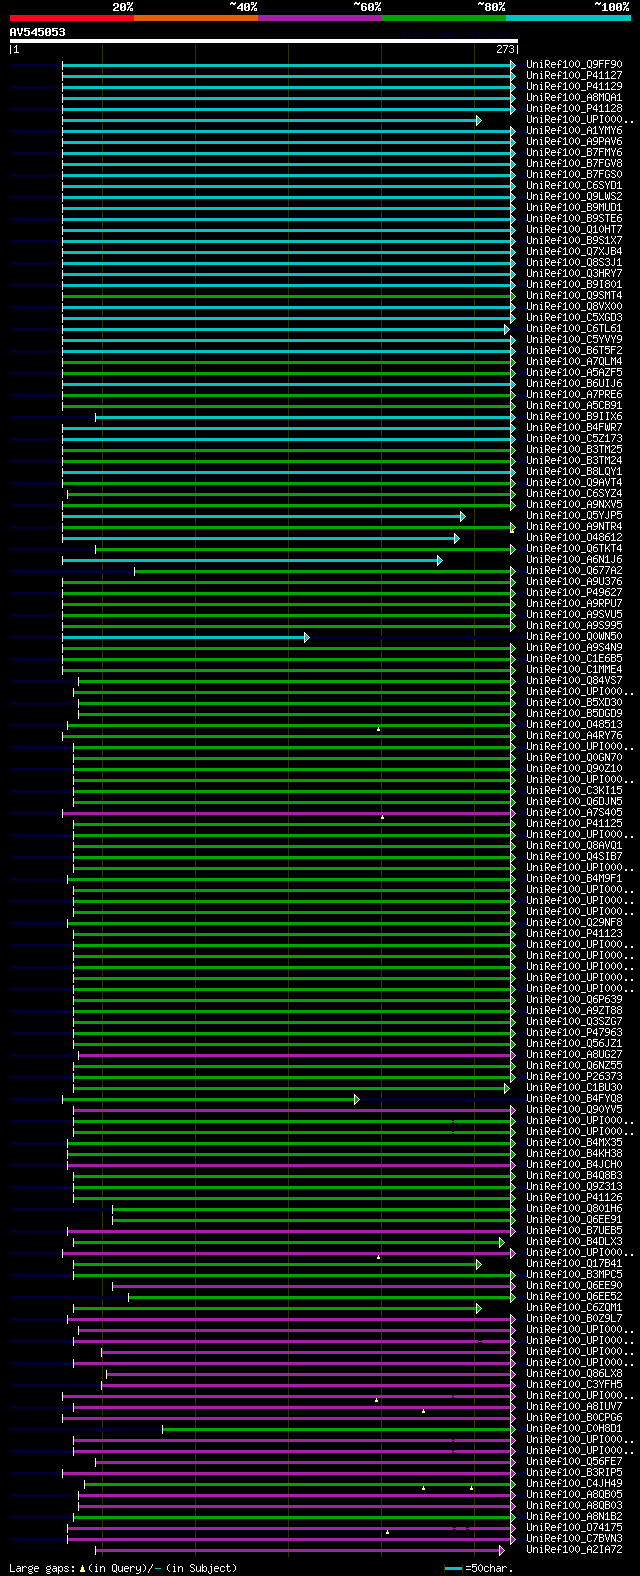640x1576 pixels.
Task: Pick hit UniRef100_Q5YJP5
Action: click(x=574, y=516)
